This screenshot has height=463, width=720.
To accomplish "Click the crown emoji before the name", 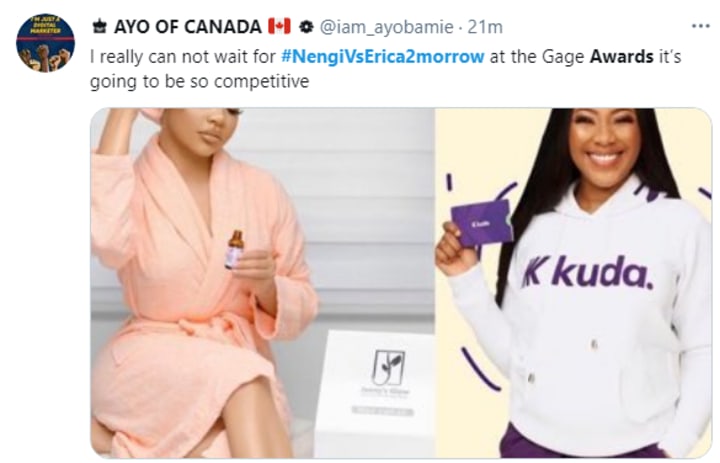I will pos(99,27).
